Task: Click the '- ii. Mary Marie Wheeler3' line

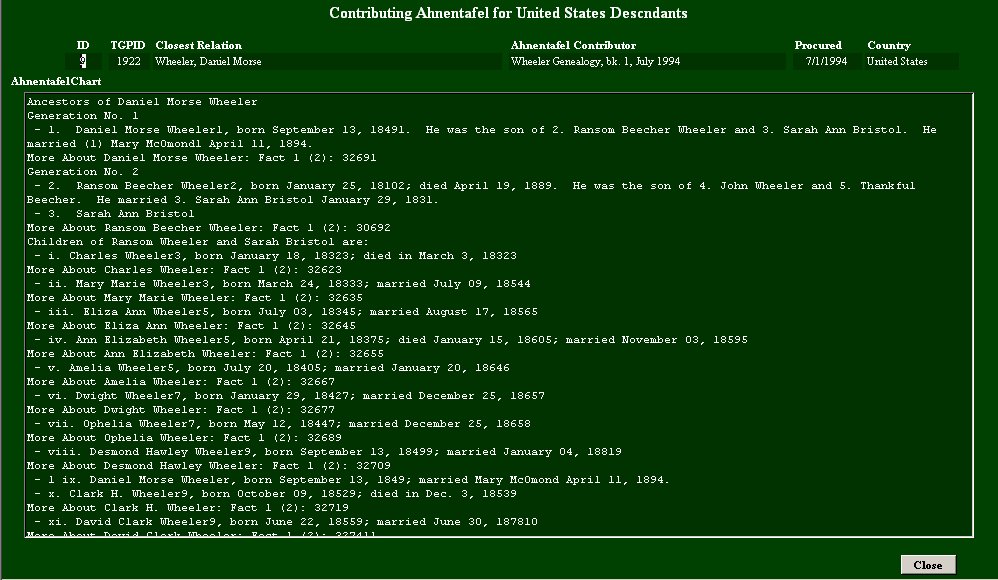Action: (x=283, y=284)
